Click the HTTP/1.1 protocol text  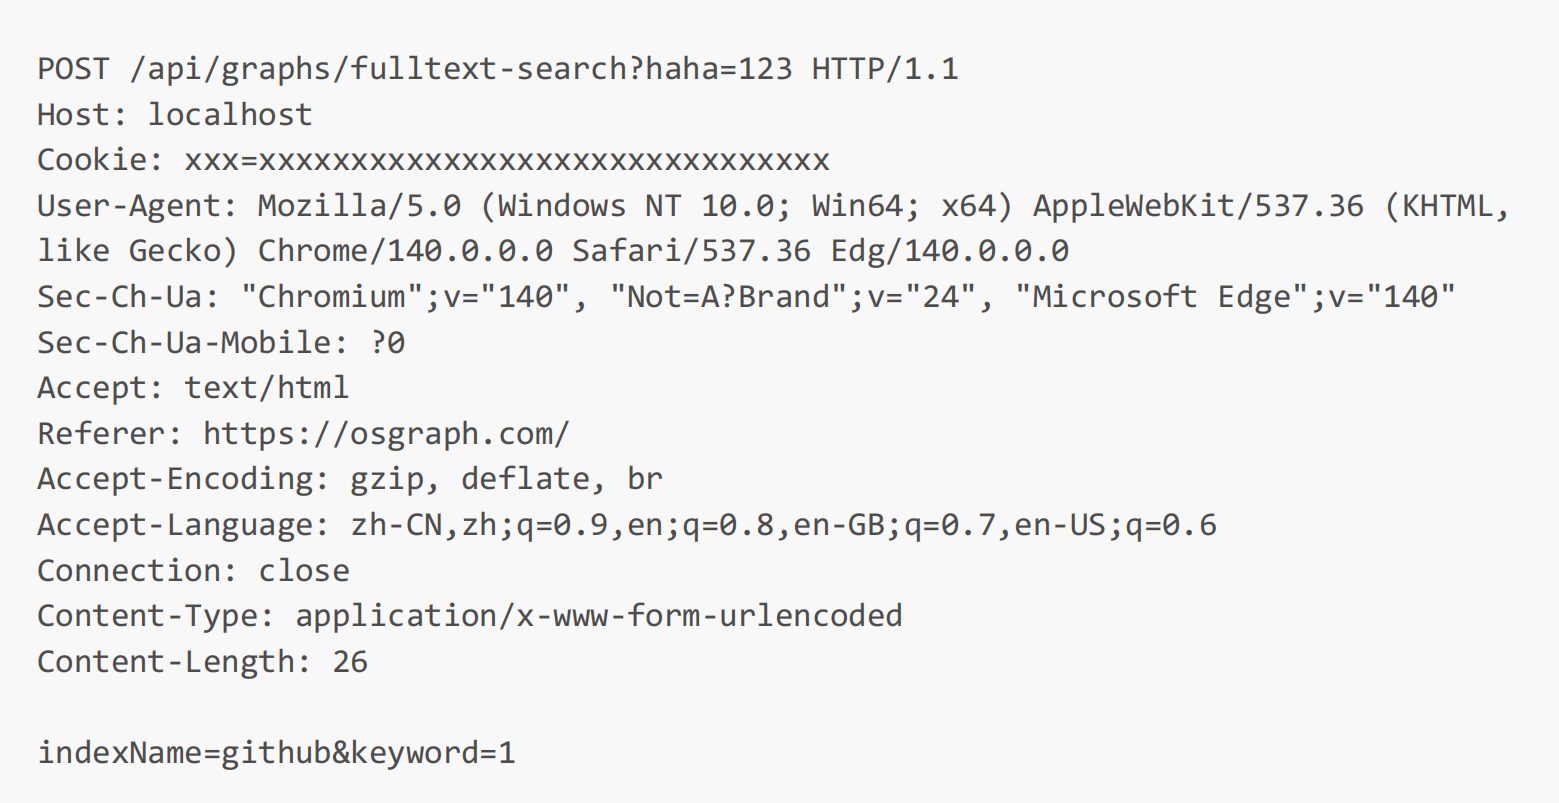click(x=884, y=69)
